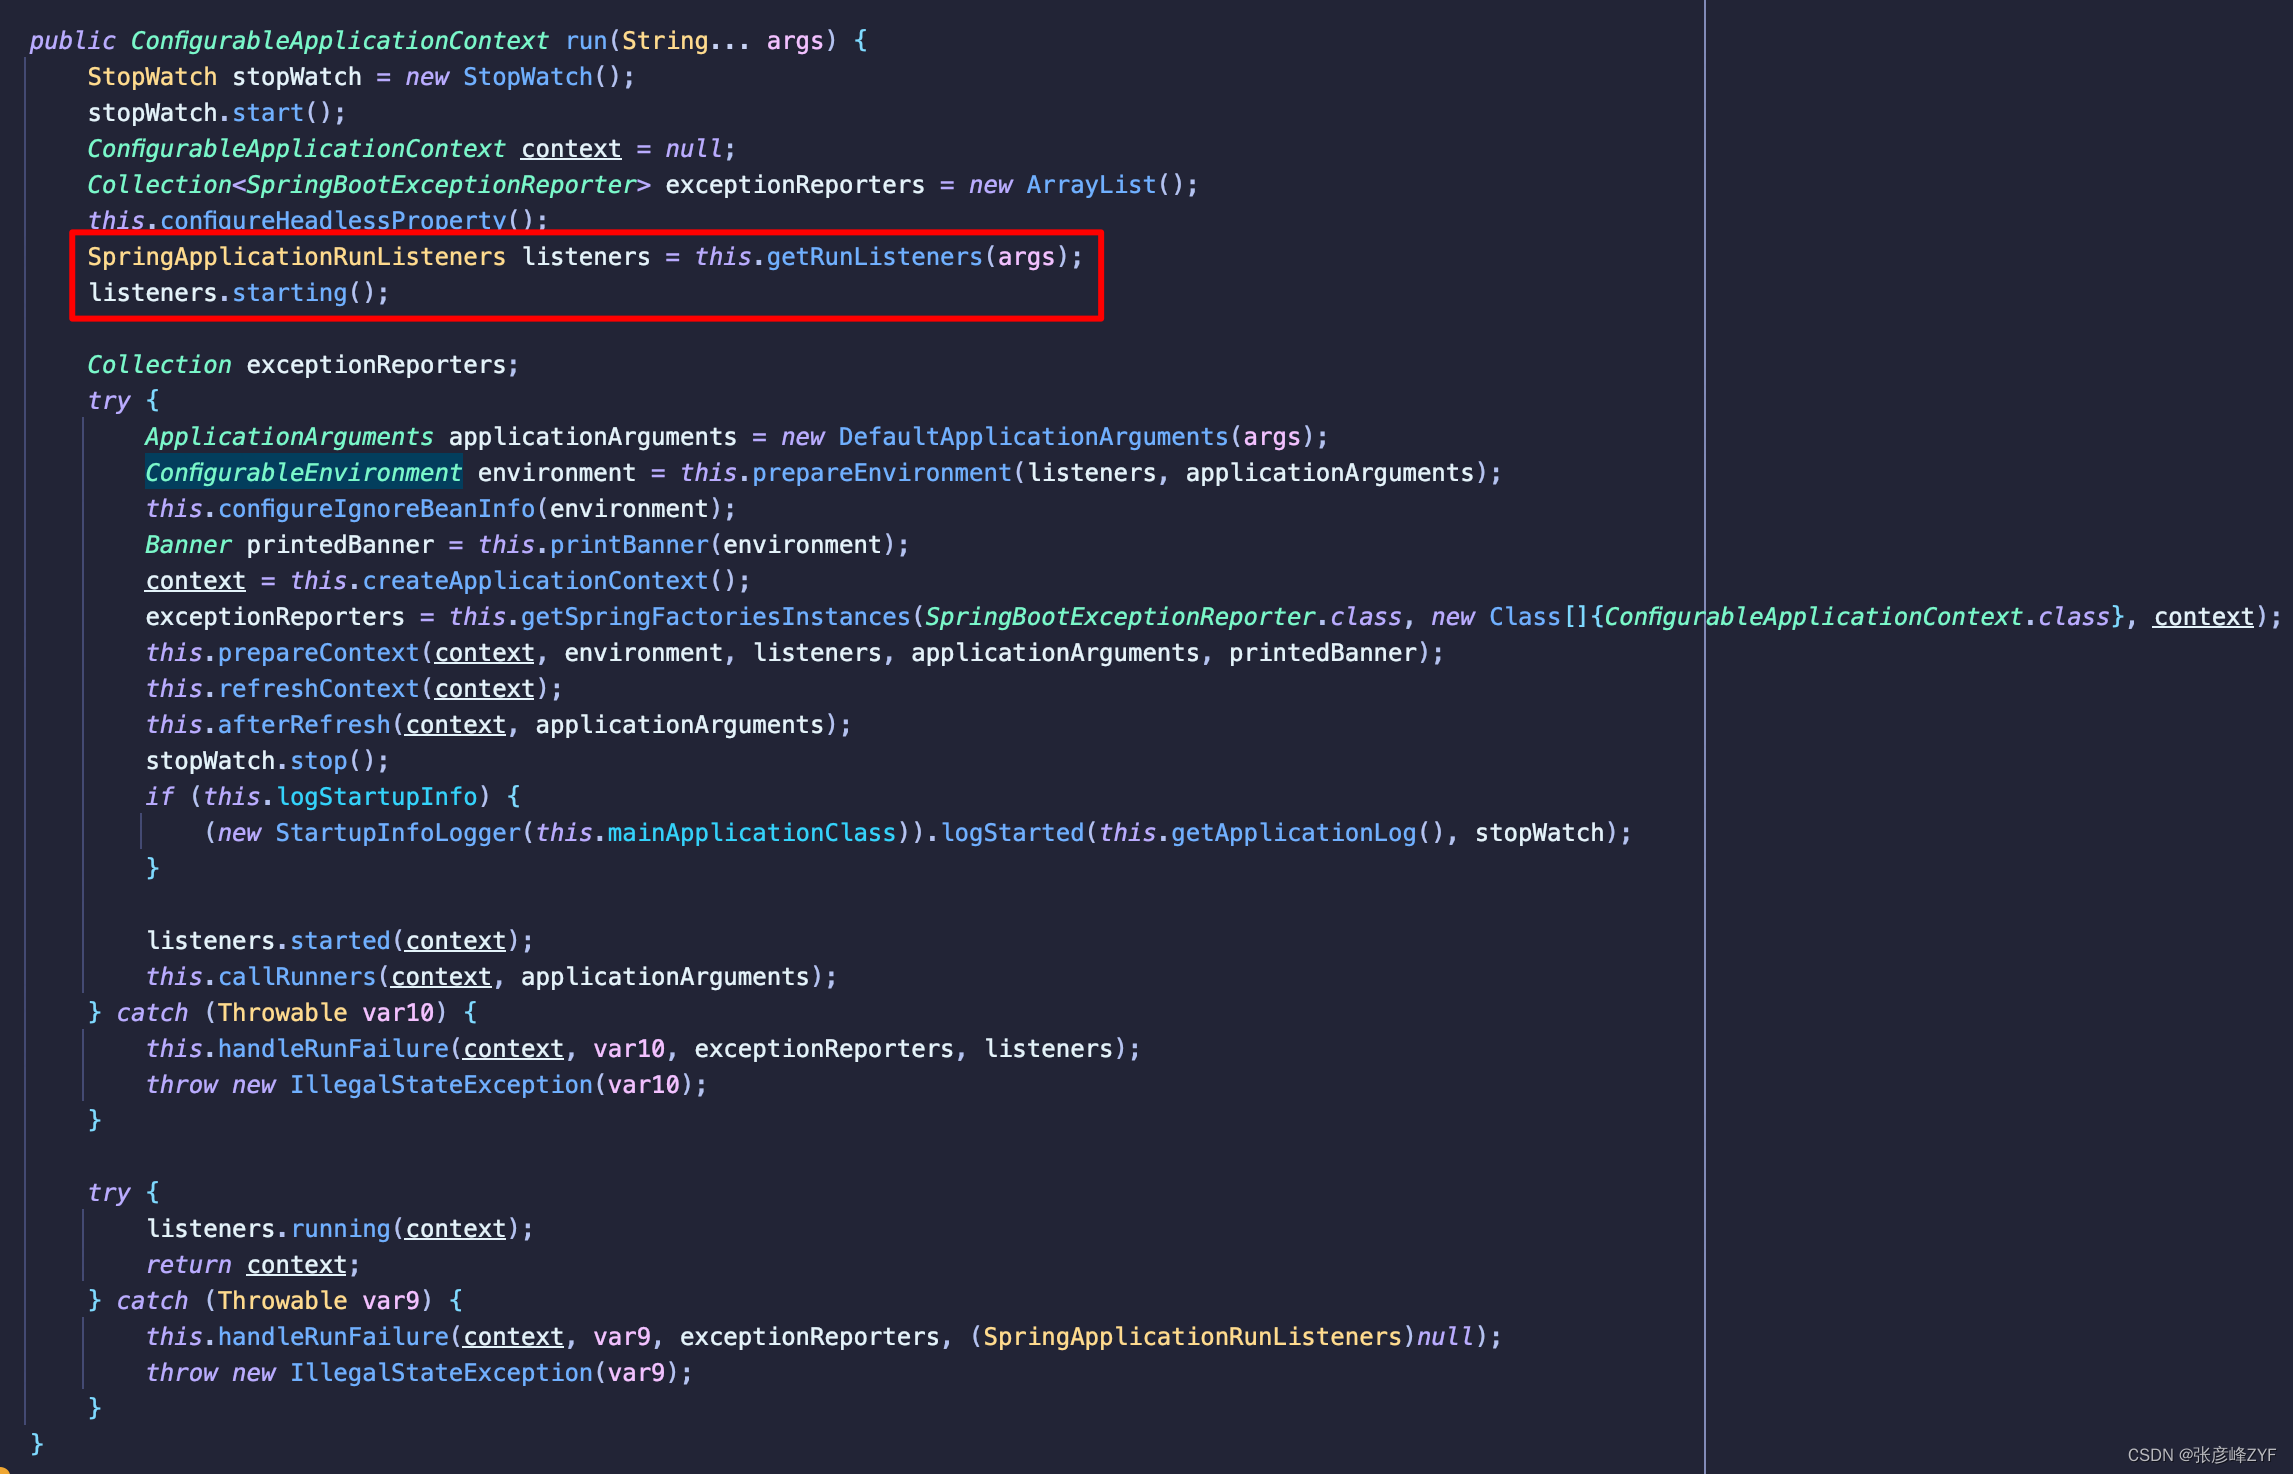Click listeners.running(context) call
This screenshot has height=1474, width=2293.
click(x=340, y=1229)
